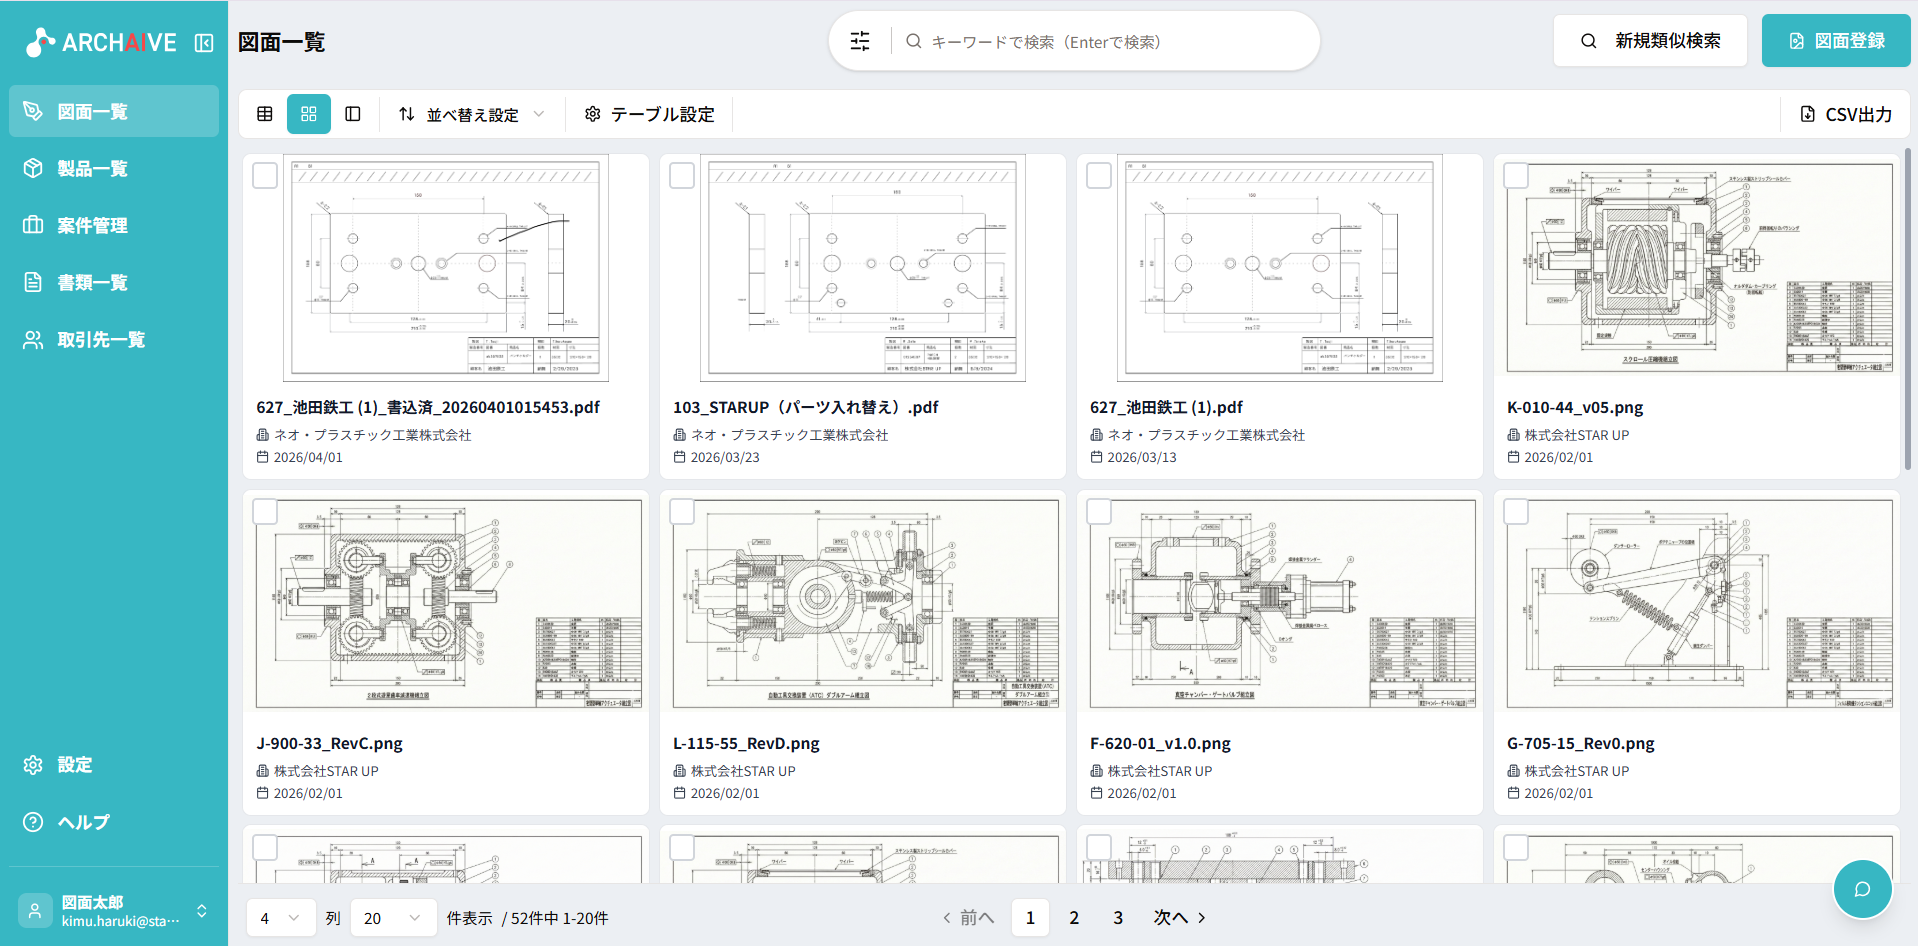
Task: Go to next page with 次へ
Action: tap(1180, 918)
